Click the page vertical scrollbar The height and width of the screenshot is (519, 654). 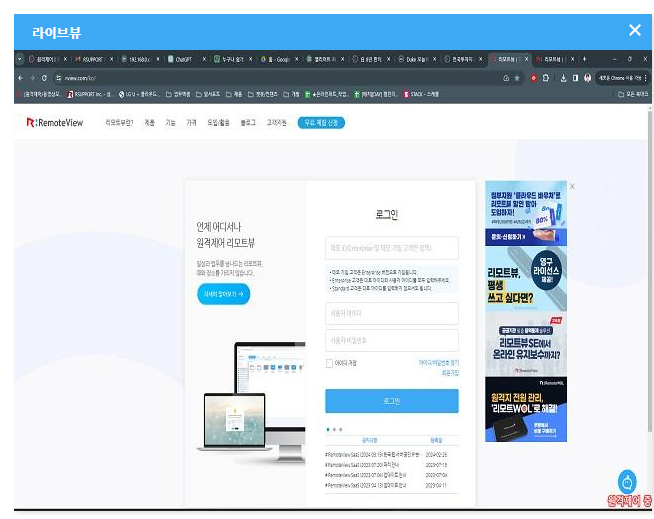[x=649, y=271]
